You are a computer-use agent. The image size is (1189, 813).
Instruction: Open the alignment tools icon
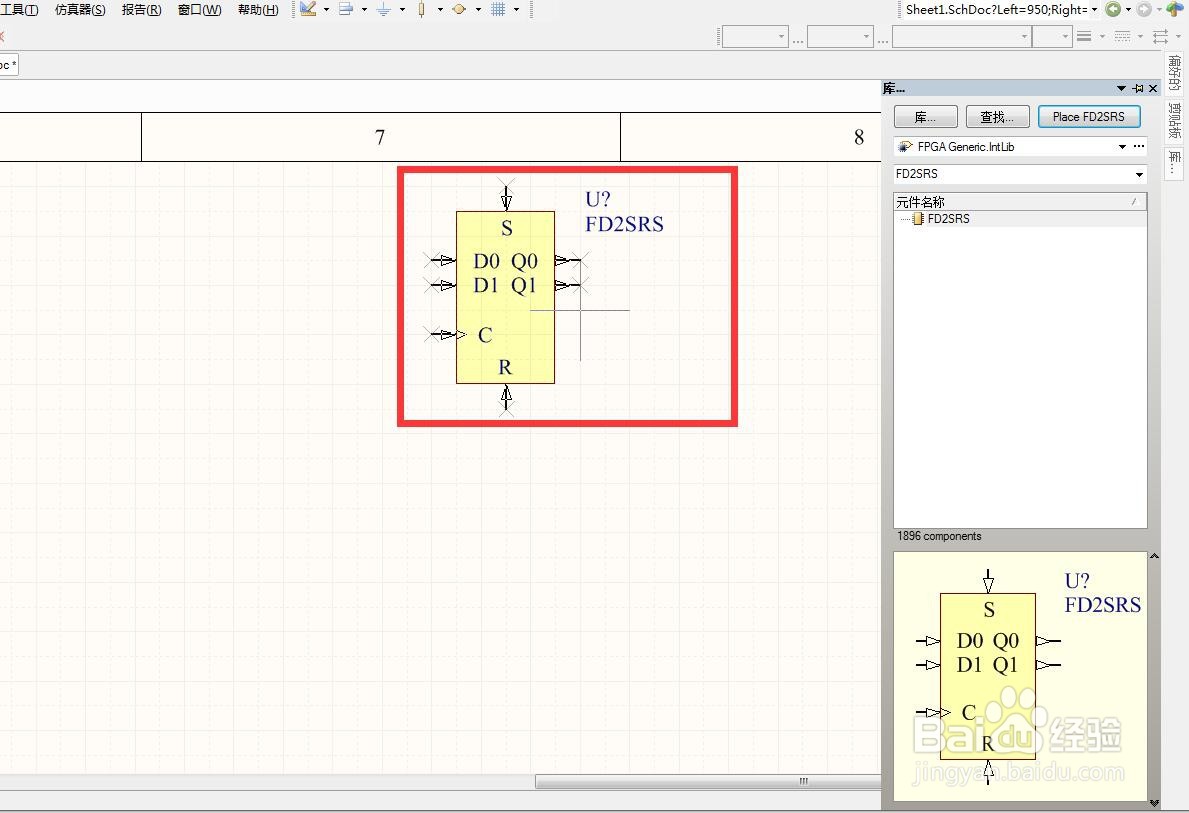coord(346,9)
